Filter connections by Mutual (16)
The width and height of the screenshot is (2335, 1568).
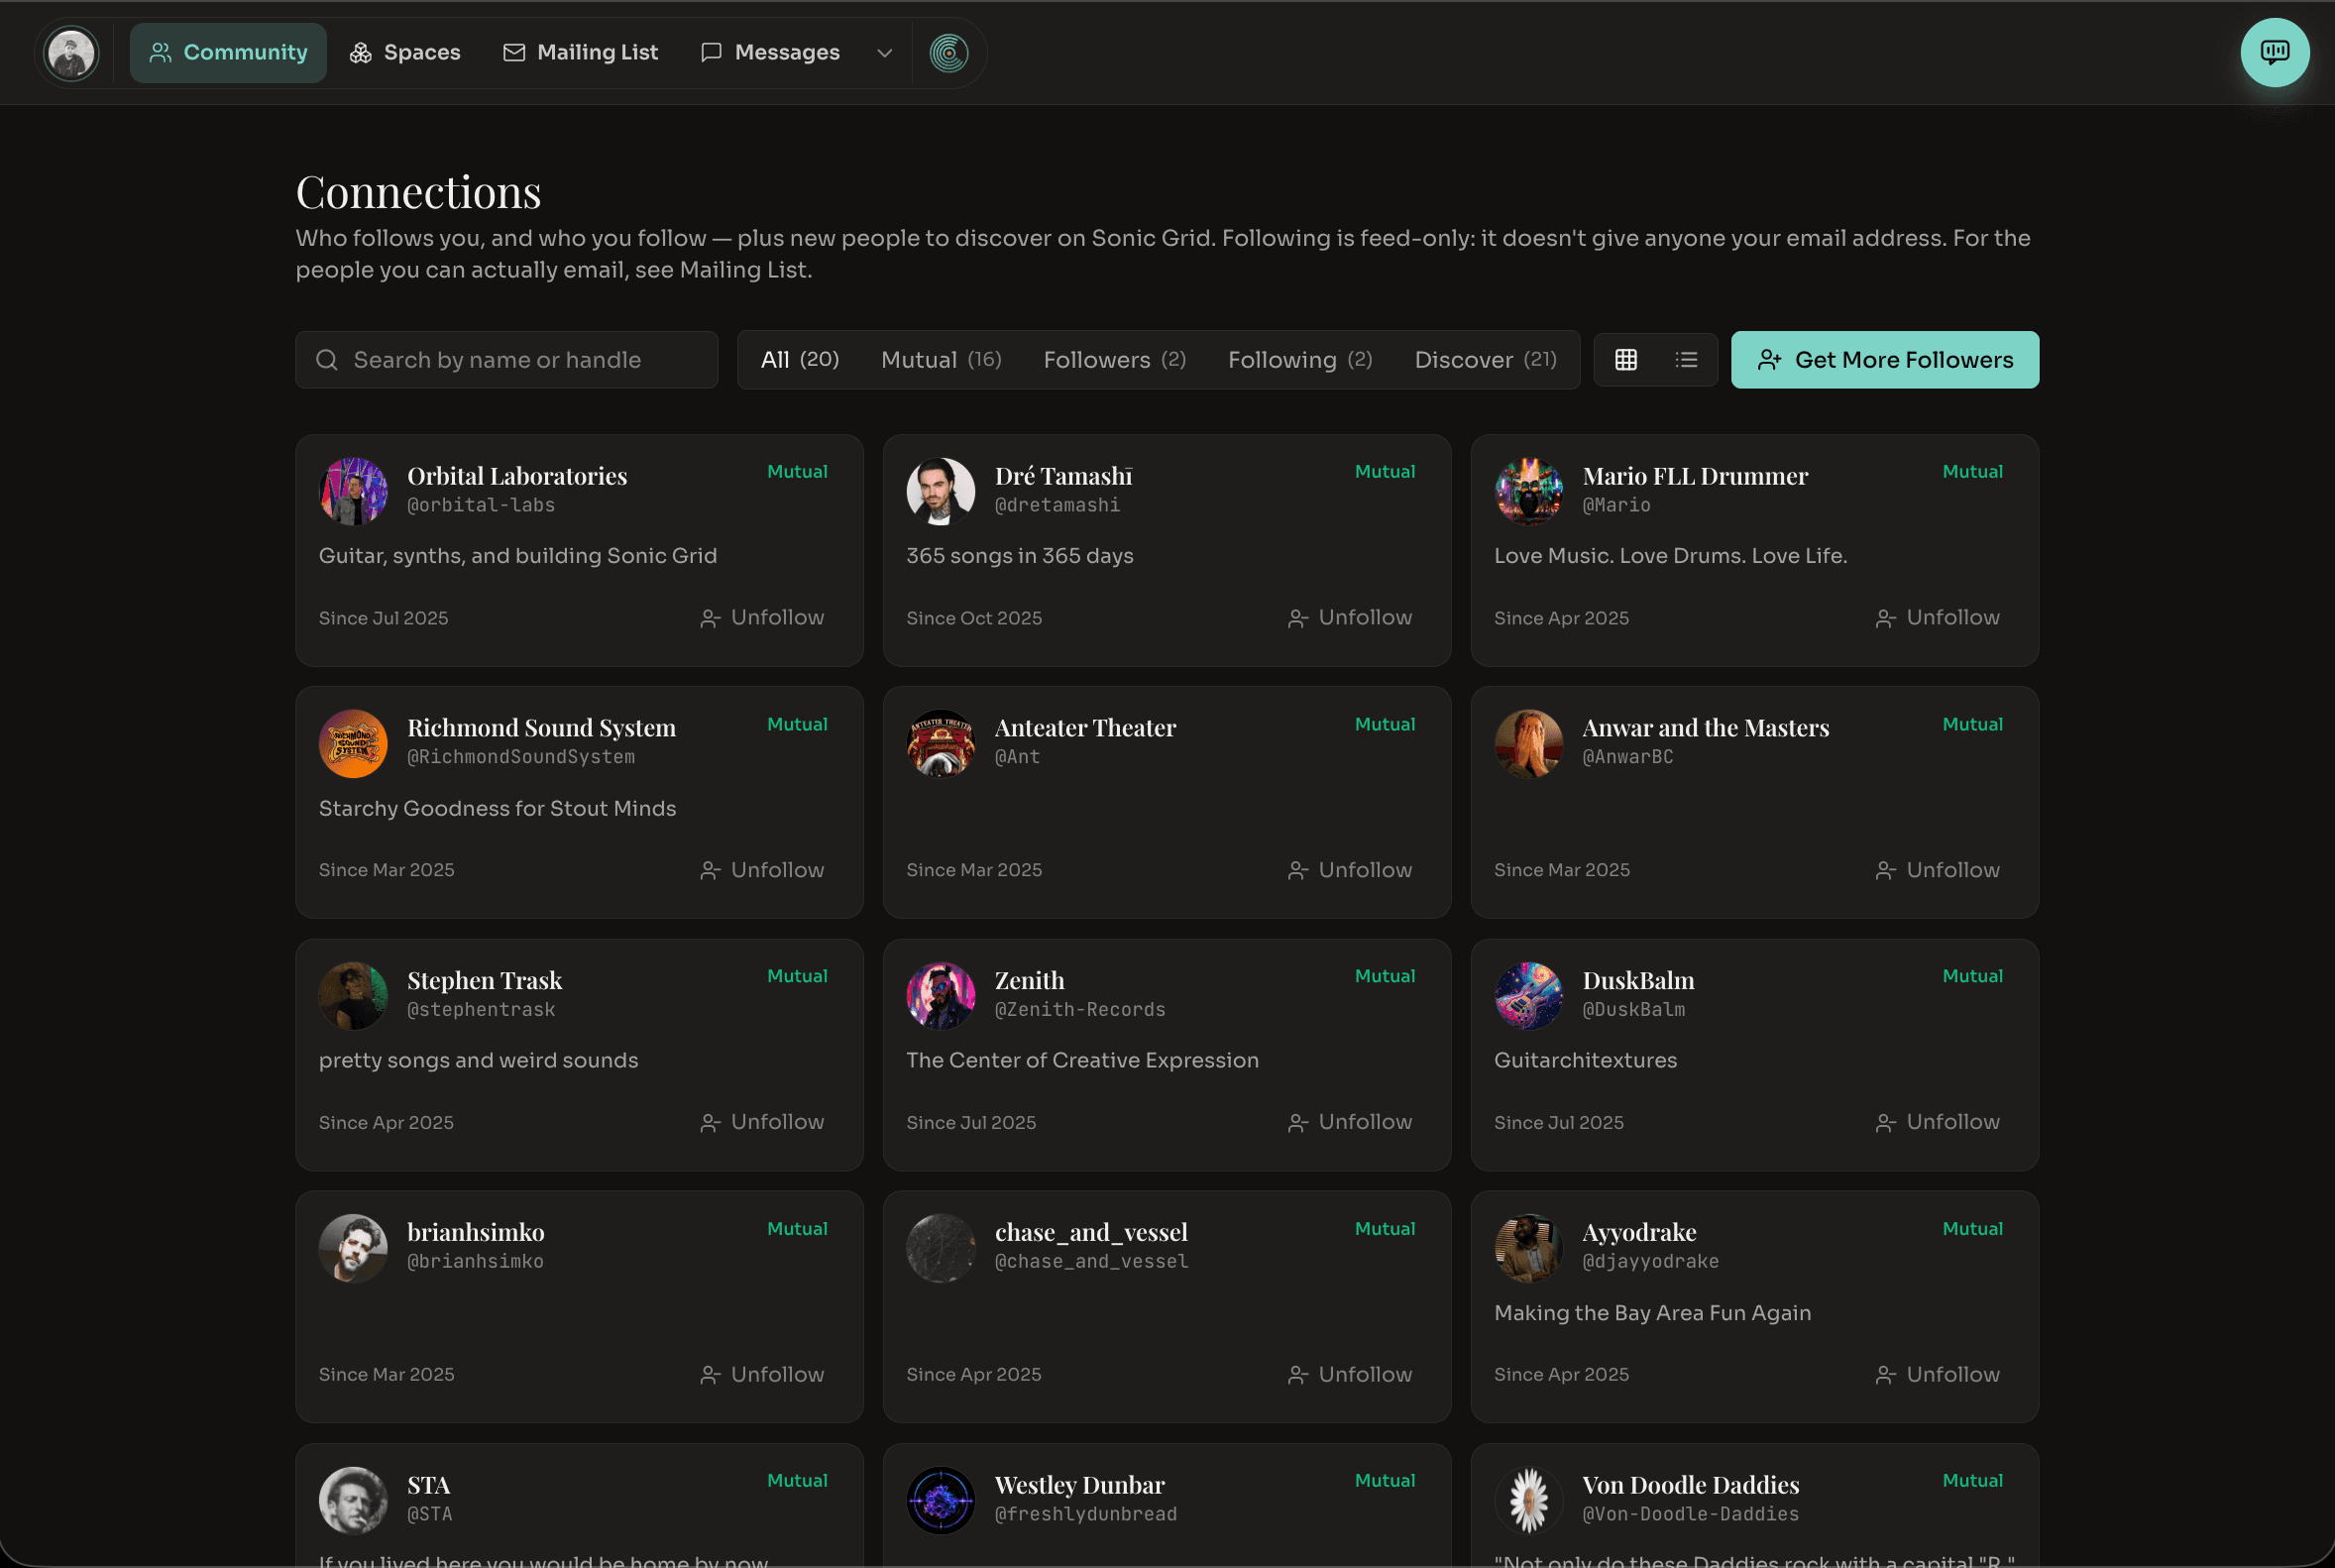[x=941, y=360]
